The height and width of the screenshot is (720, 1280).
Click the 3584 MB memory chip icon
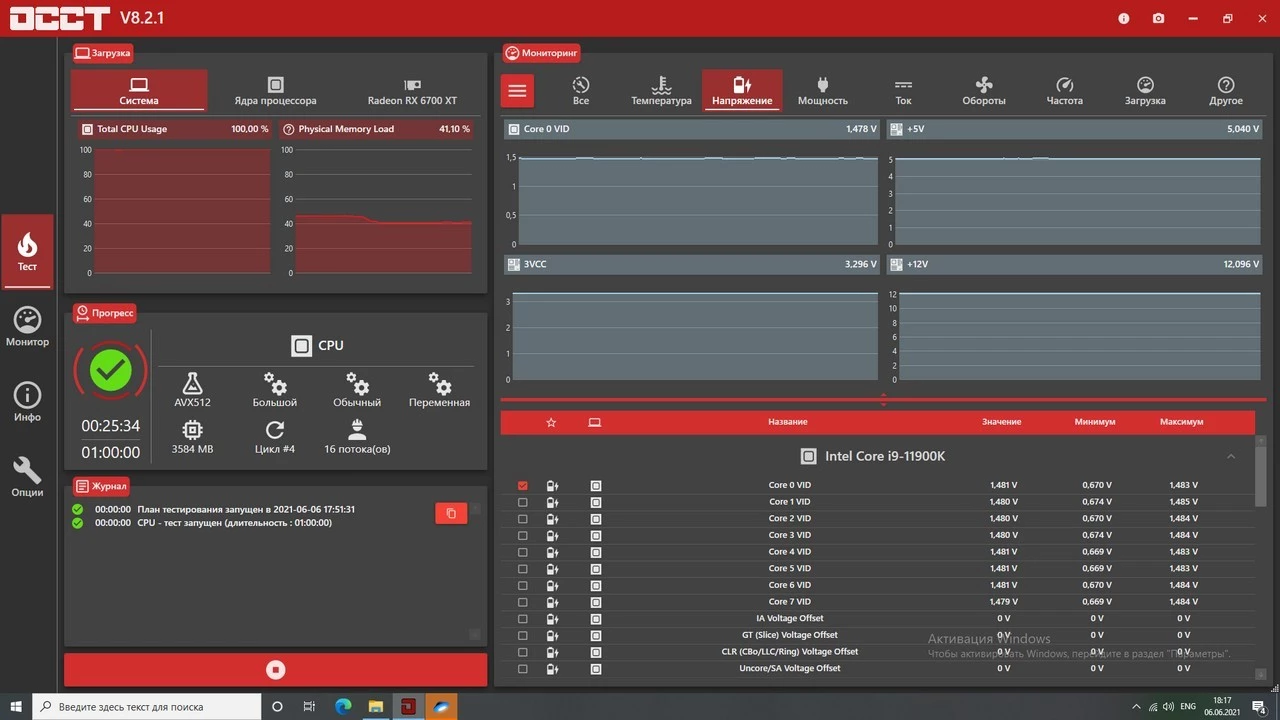(x=192, y=430)
